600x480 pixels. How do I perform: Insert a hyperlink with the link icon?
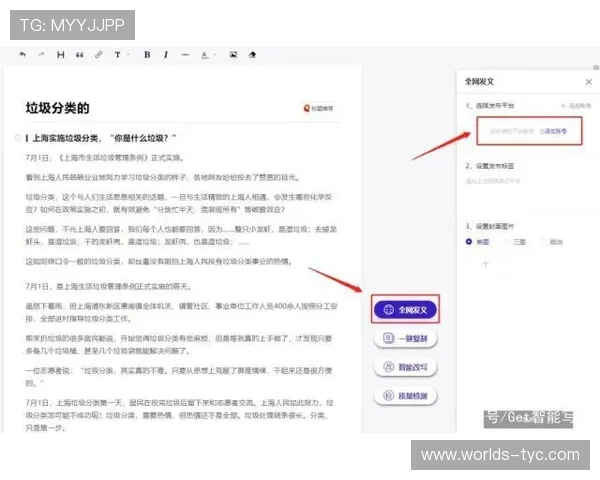click(98, 55)
